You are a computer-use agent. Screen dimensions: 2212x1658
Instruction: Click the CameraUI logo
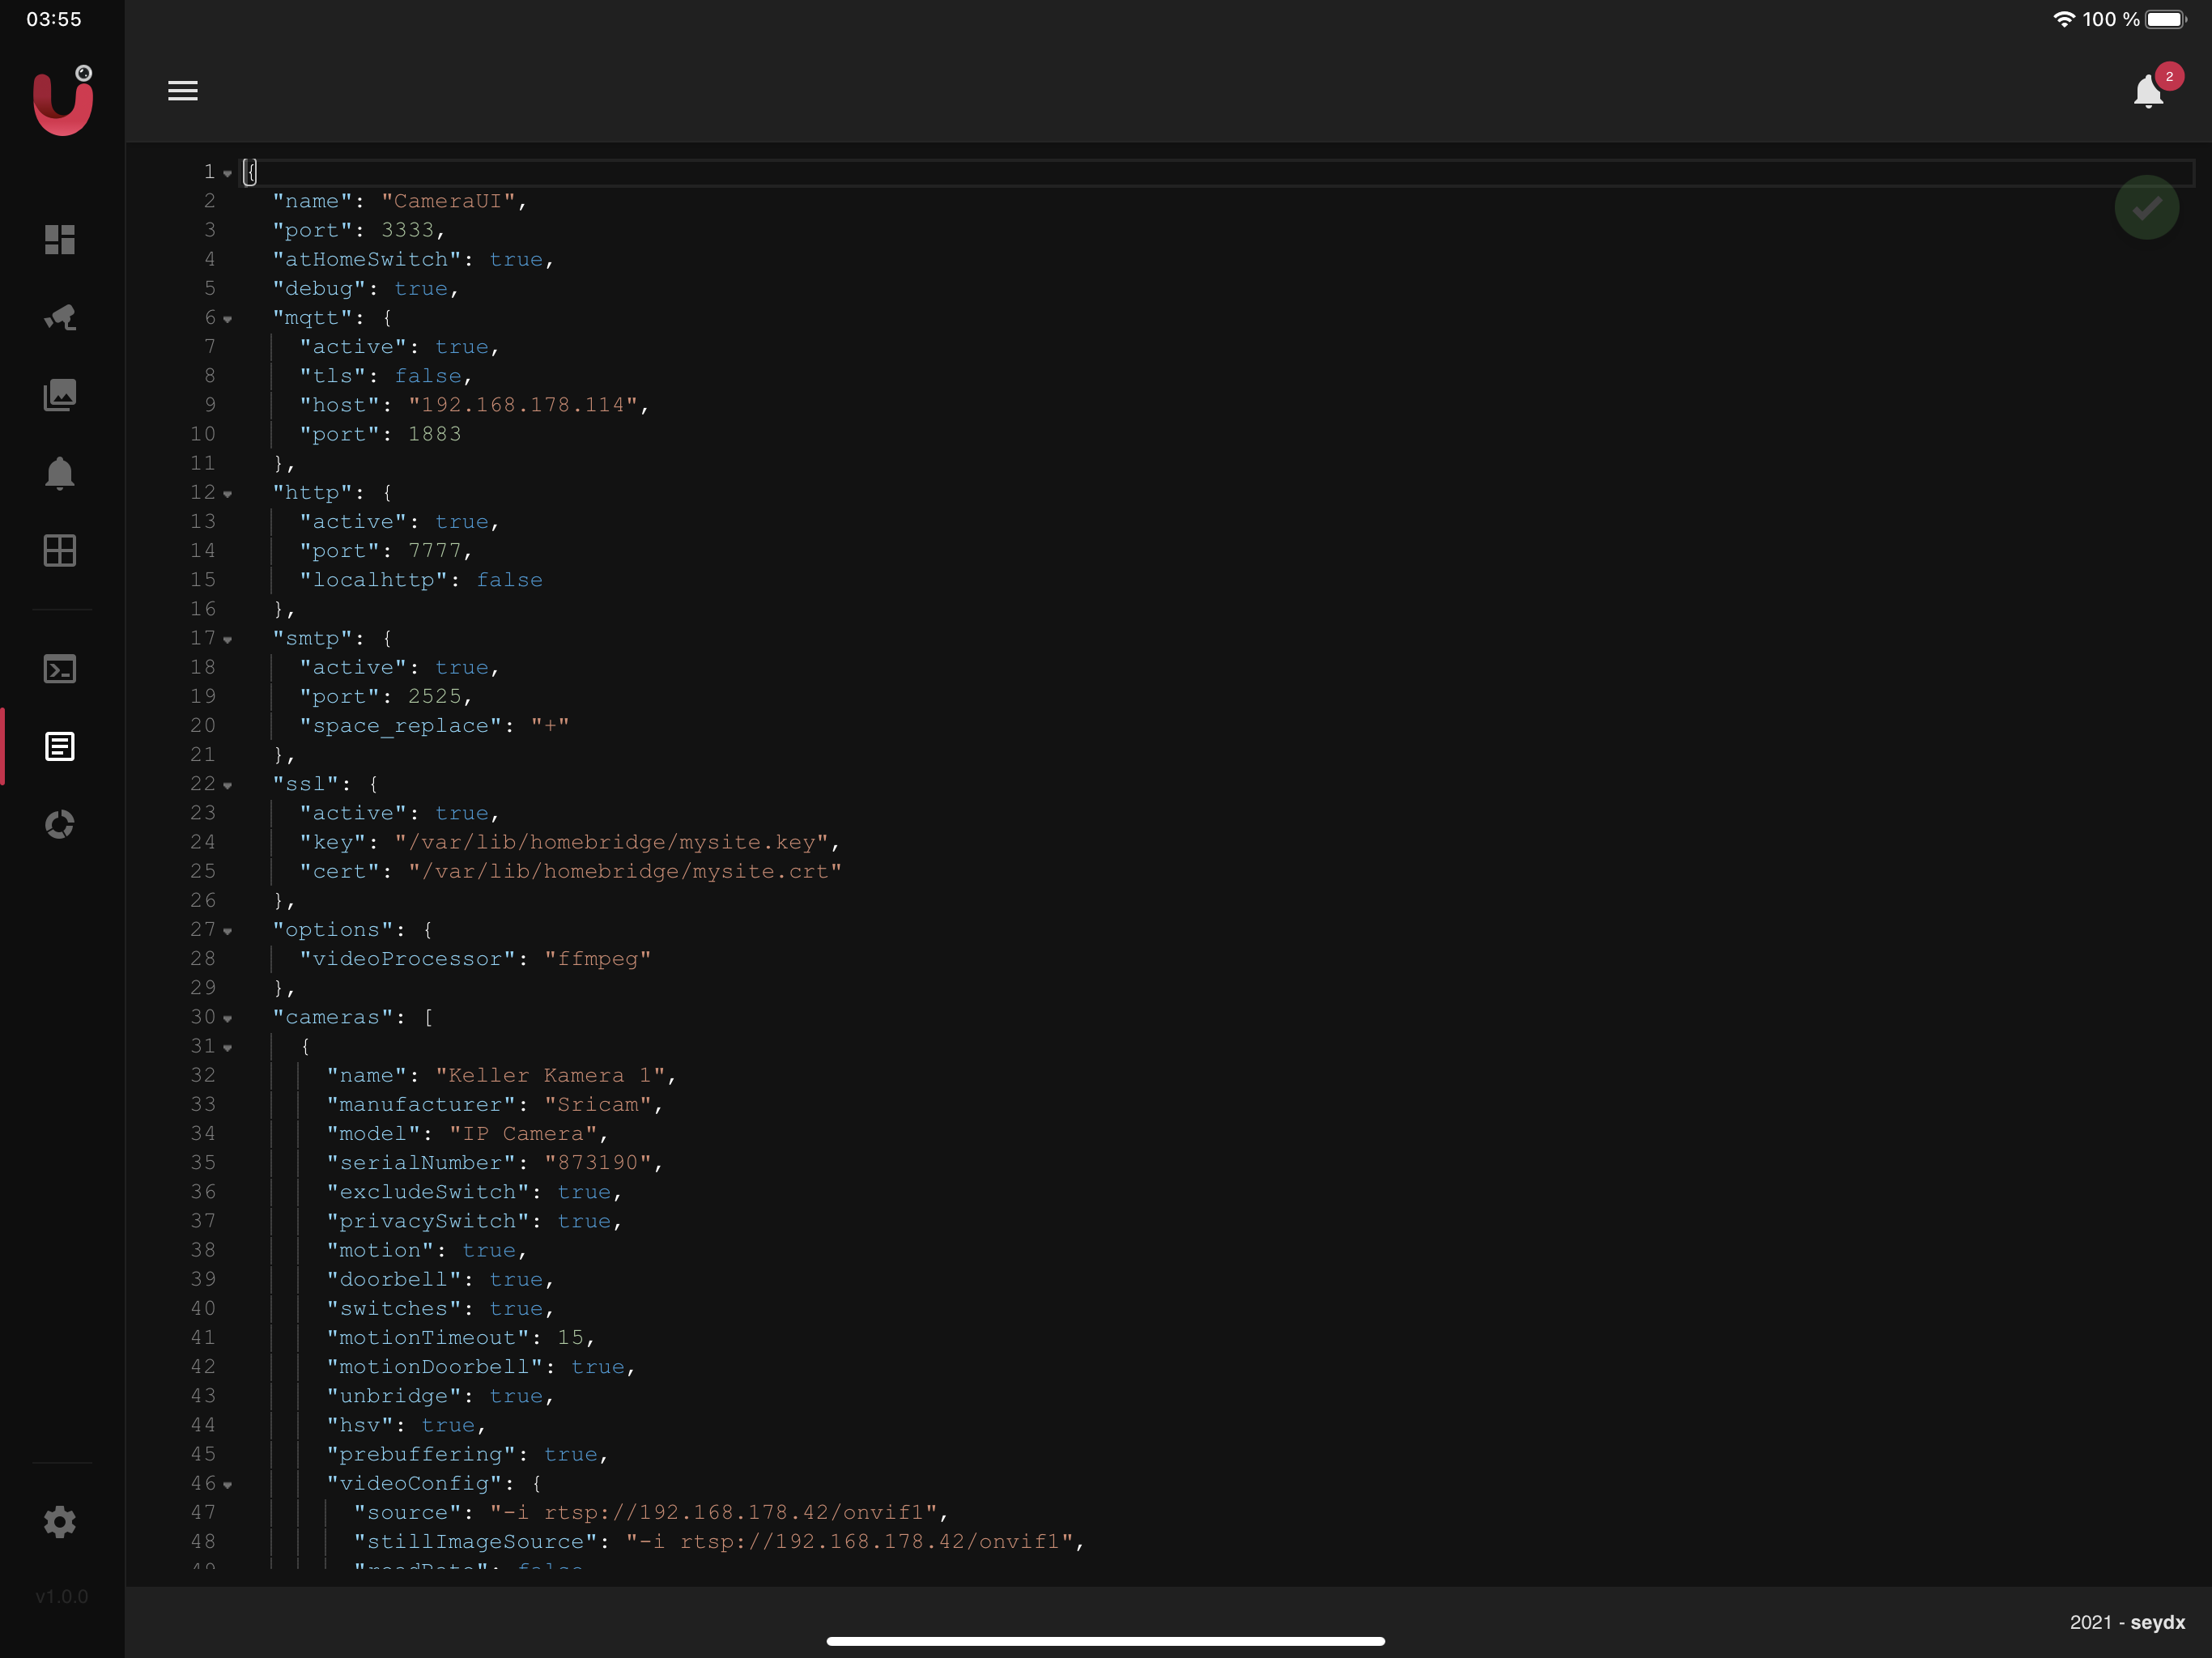click(x=63, y=100)
